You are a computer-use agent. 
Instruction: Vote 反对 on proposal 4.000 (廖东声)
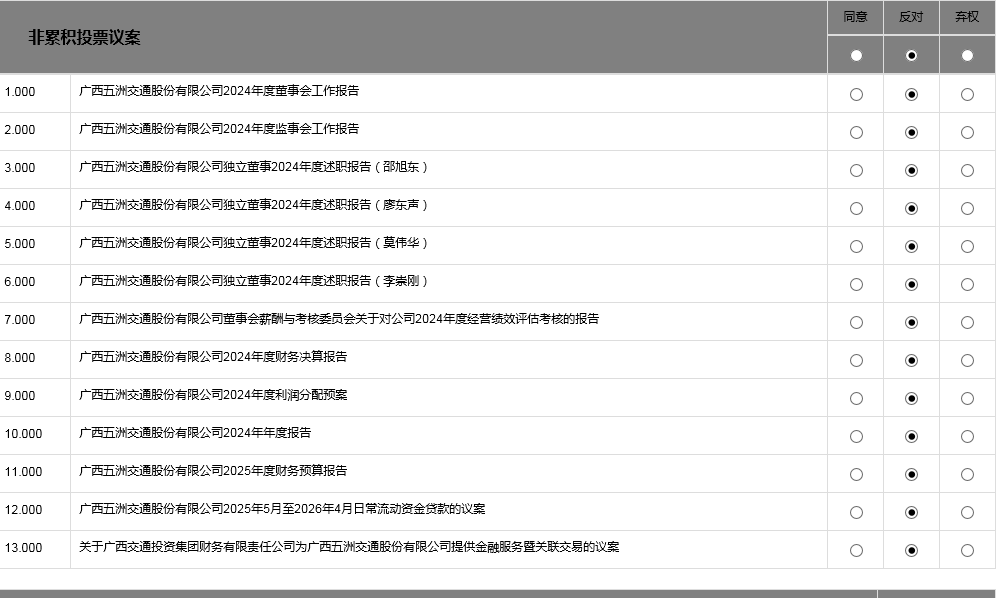911,209
